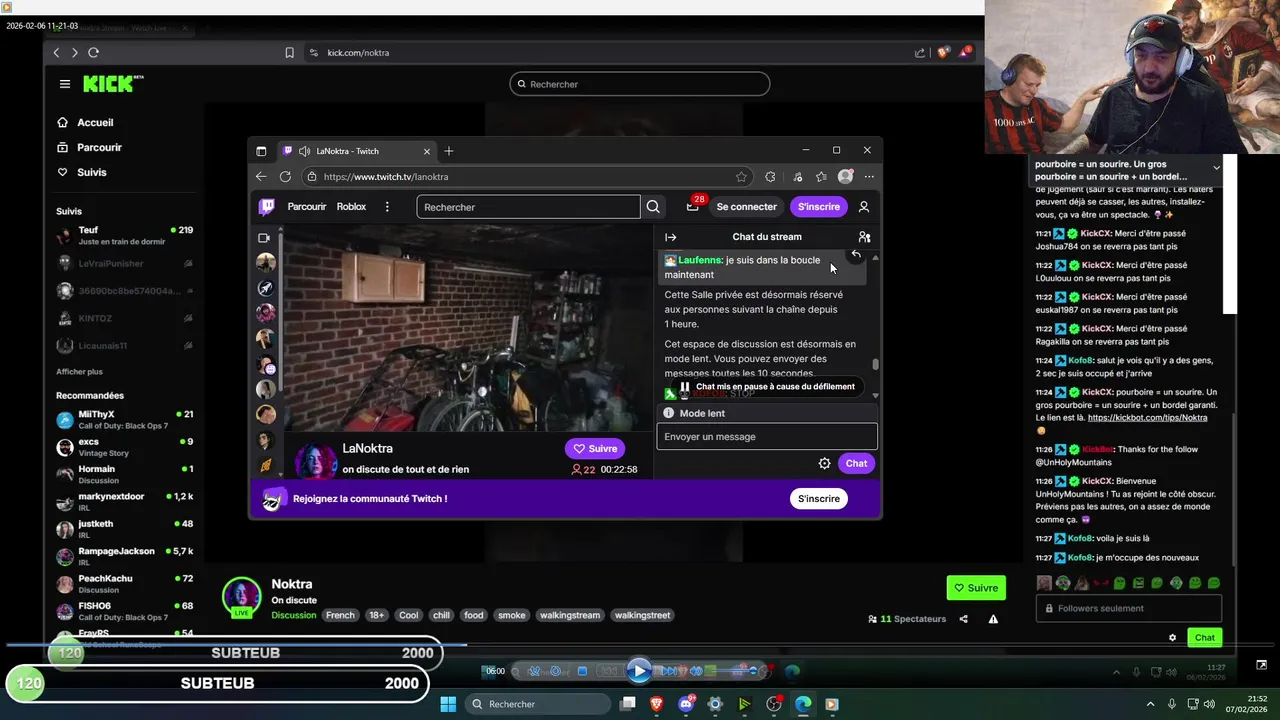Open Kick chat settings gear
Viewport: 1280px width, 720px height.
1172,637
